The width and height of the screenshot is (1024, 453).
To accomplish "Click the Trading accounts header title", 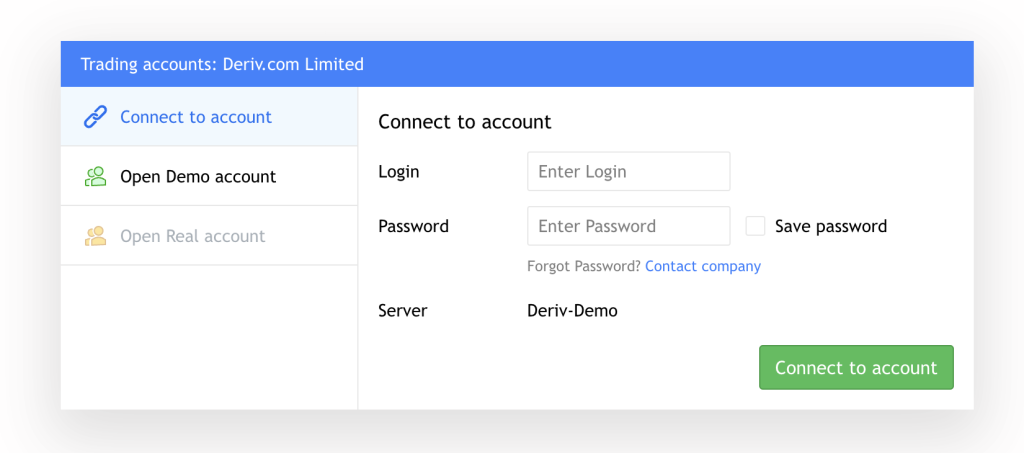I will click(222, 64).
